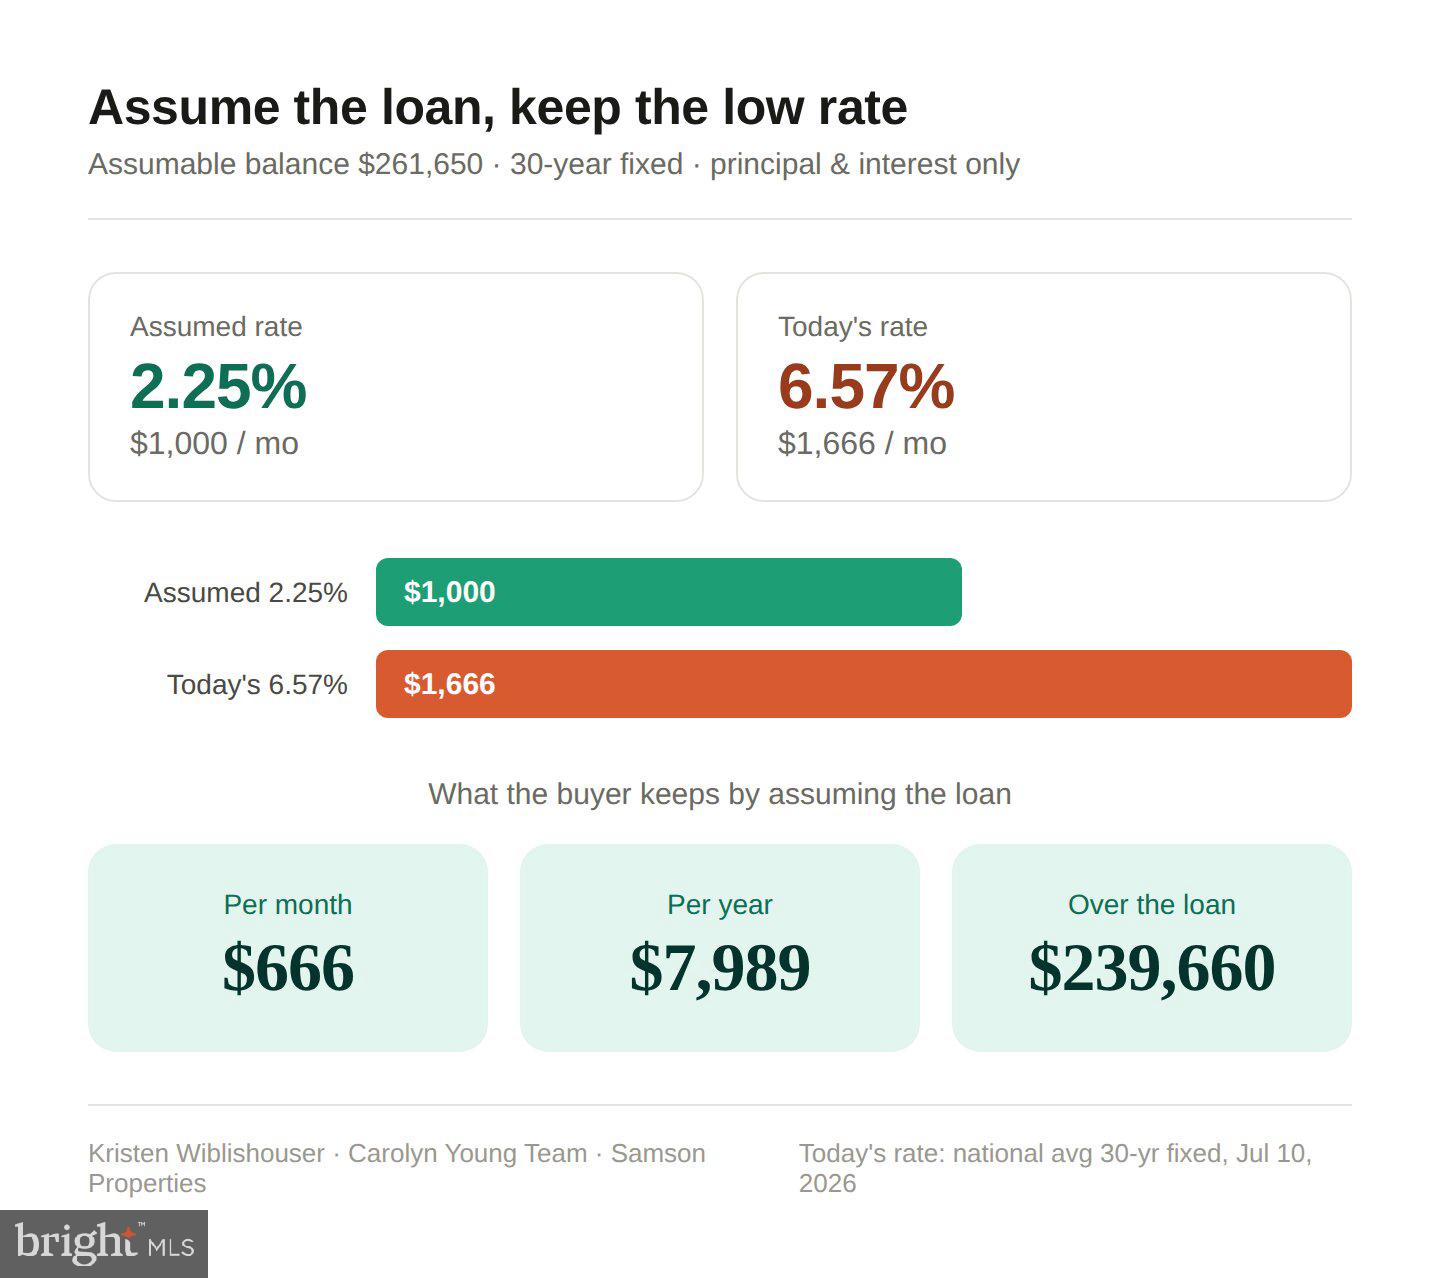This screenshot has height=1278, width=1440.
Task: Click the Assumable balance $261,650 subtitle
Action: tap(554, 164)
